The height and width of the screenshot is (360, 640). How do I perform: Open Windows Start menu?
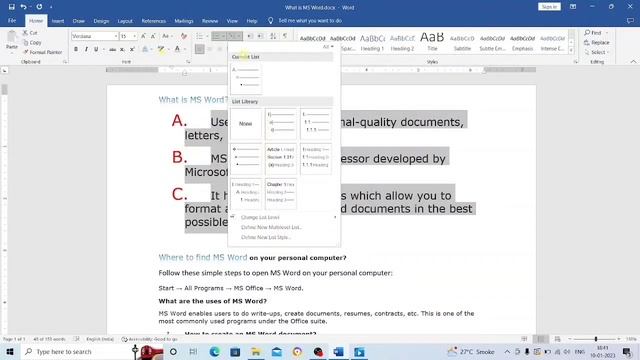(x=10, y=351)
